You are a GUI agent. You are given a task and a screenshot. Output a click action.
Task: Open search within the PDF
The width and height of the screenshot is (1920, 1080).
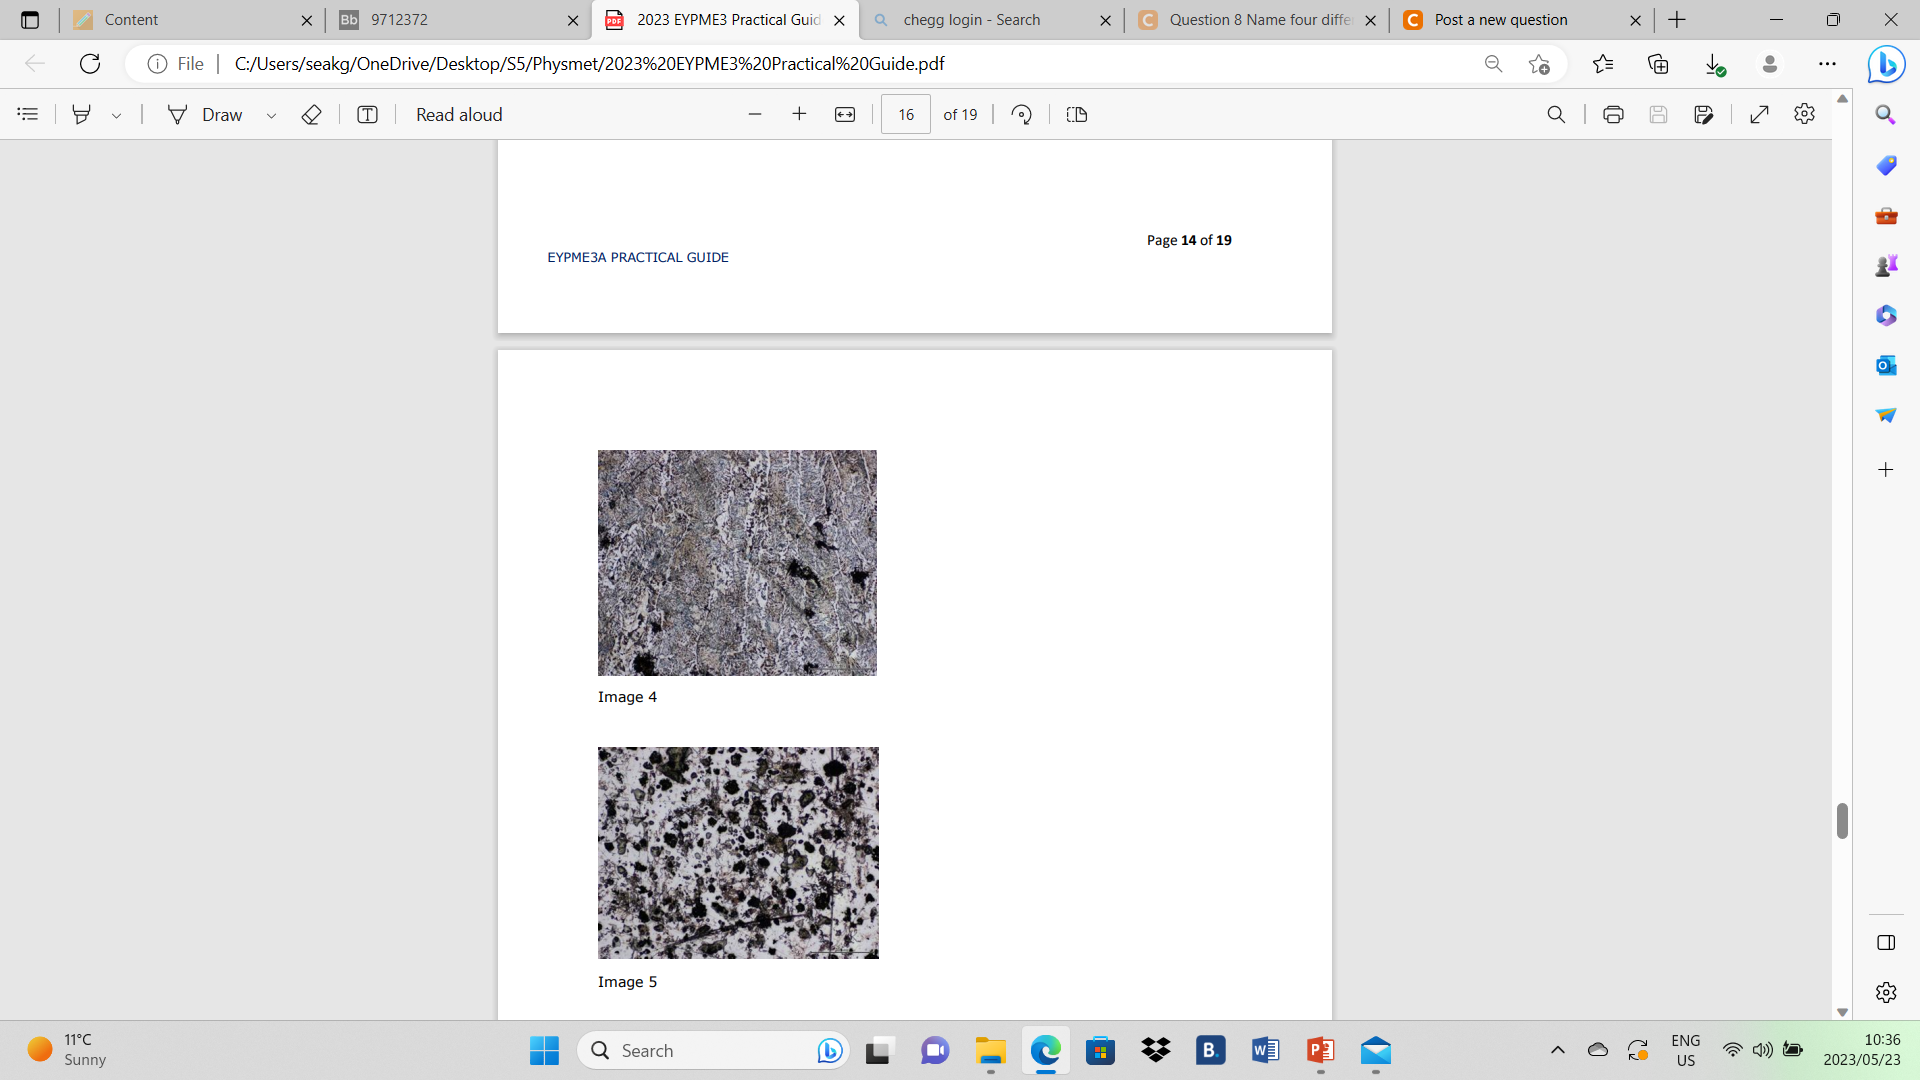click(x=1556, y=114)
